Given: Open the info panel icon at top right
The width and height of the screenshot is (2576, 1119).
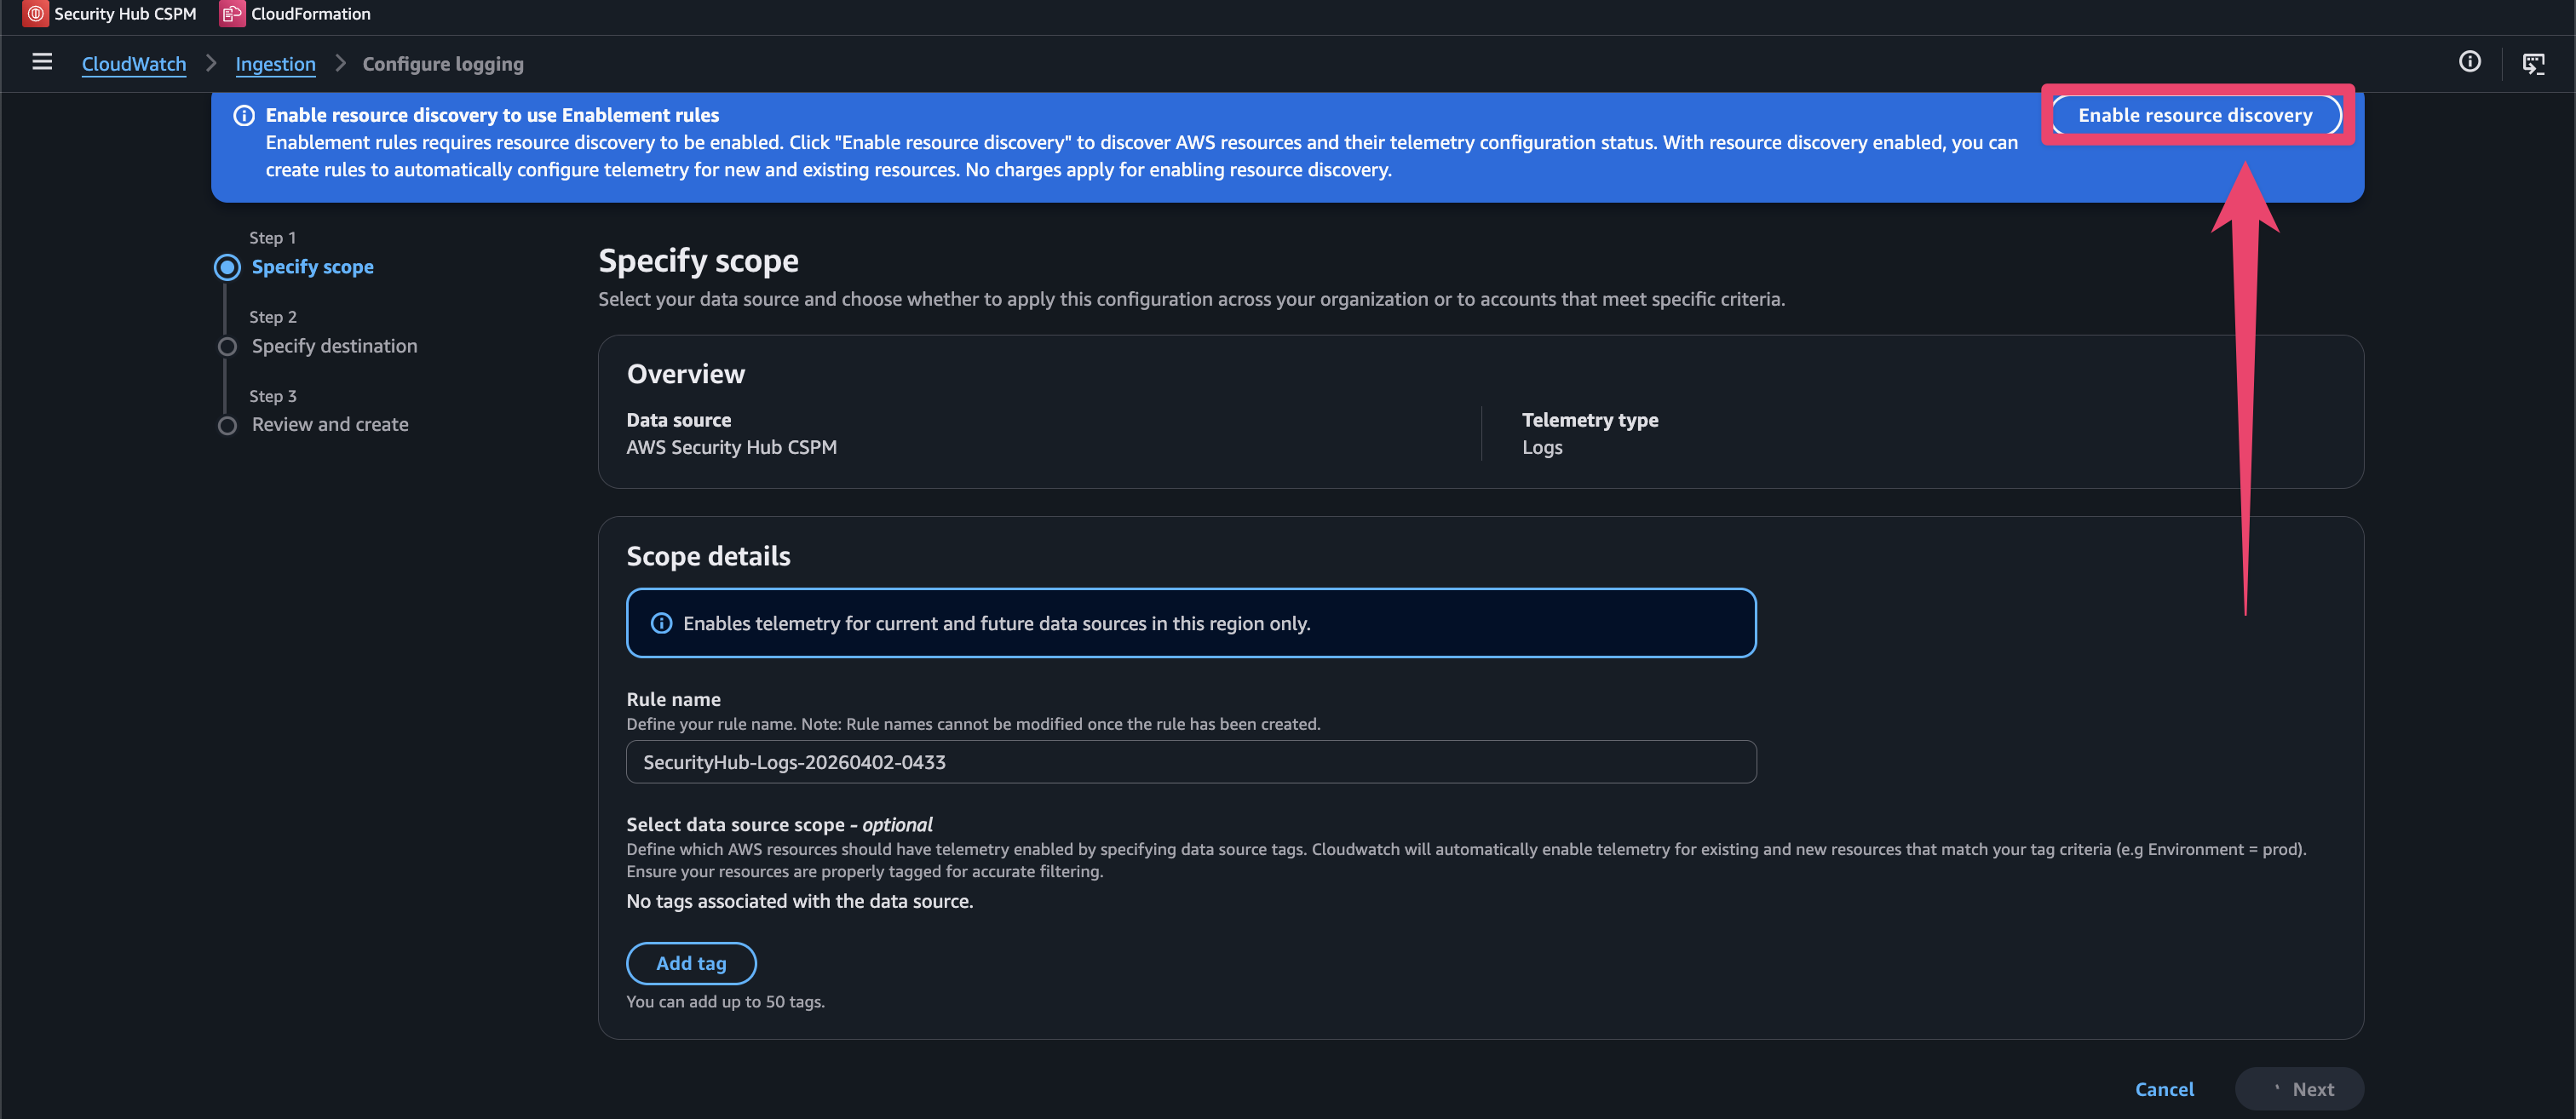Looking at the screenshot, I should click(x=2469, y=62).
